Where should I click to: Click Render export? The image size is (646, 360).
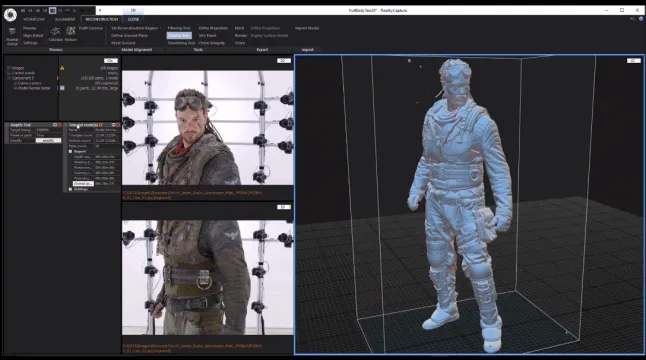(241, 35)
